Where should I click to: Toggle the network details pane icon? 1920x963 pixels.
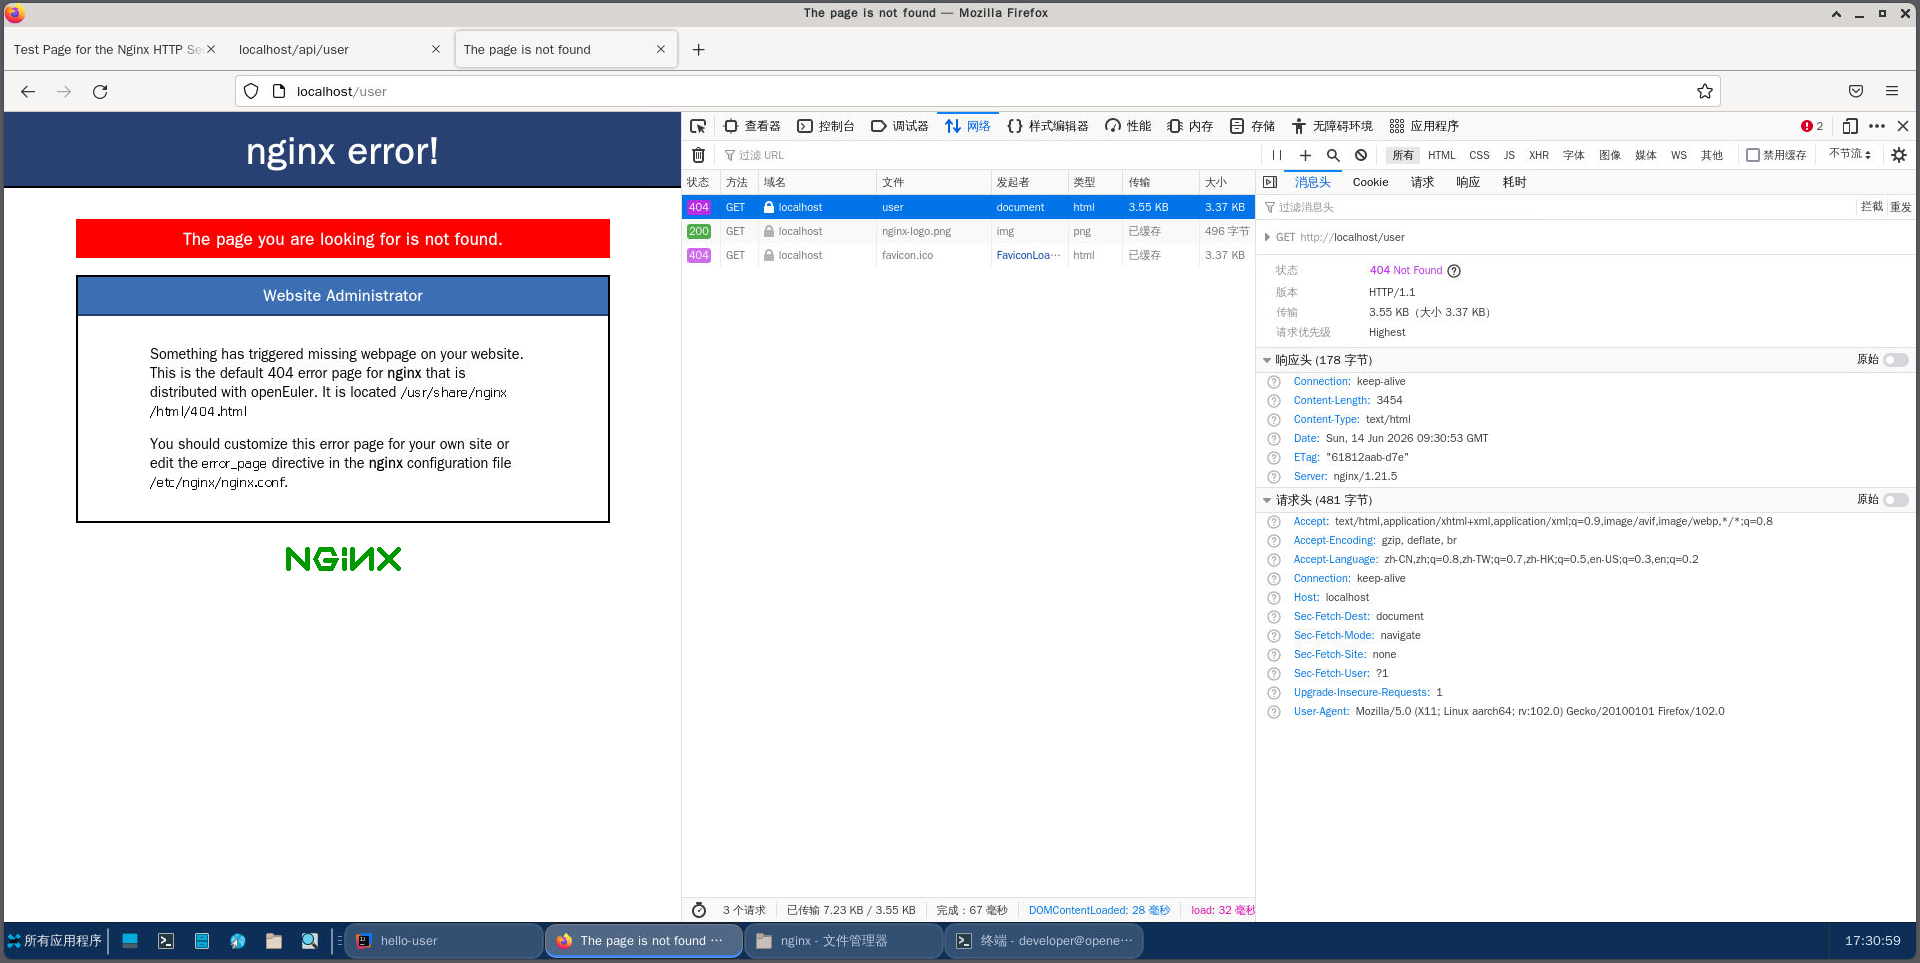click(x=1270, y=182)
